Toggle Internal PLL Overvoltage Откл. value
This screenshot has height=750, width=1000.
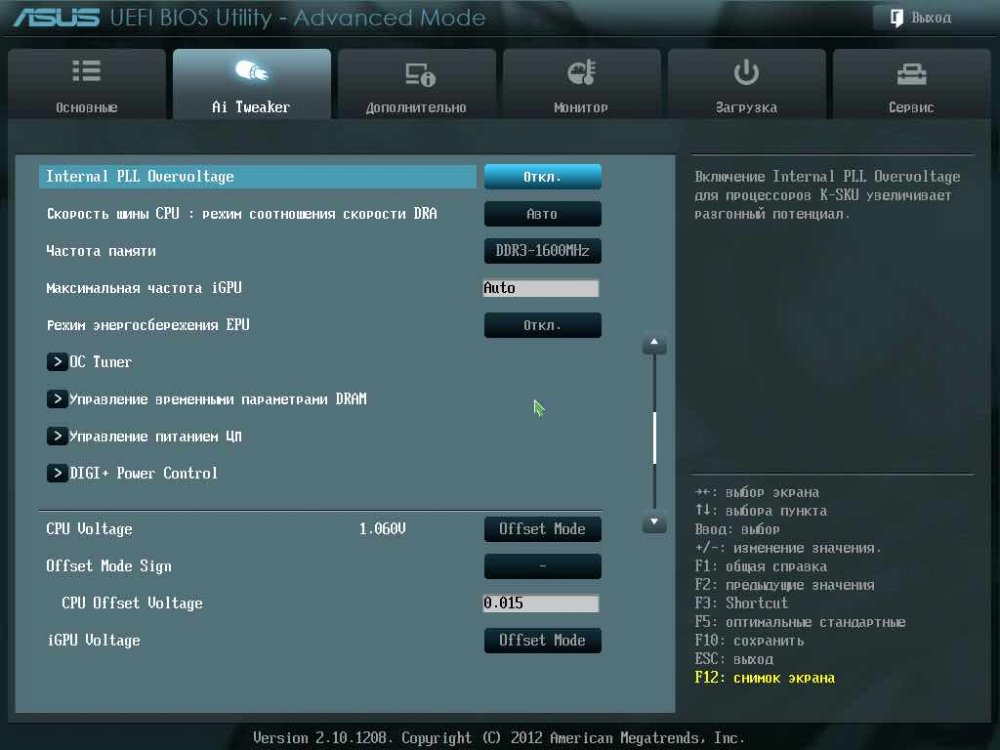point(542,177)
